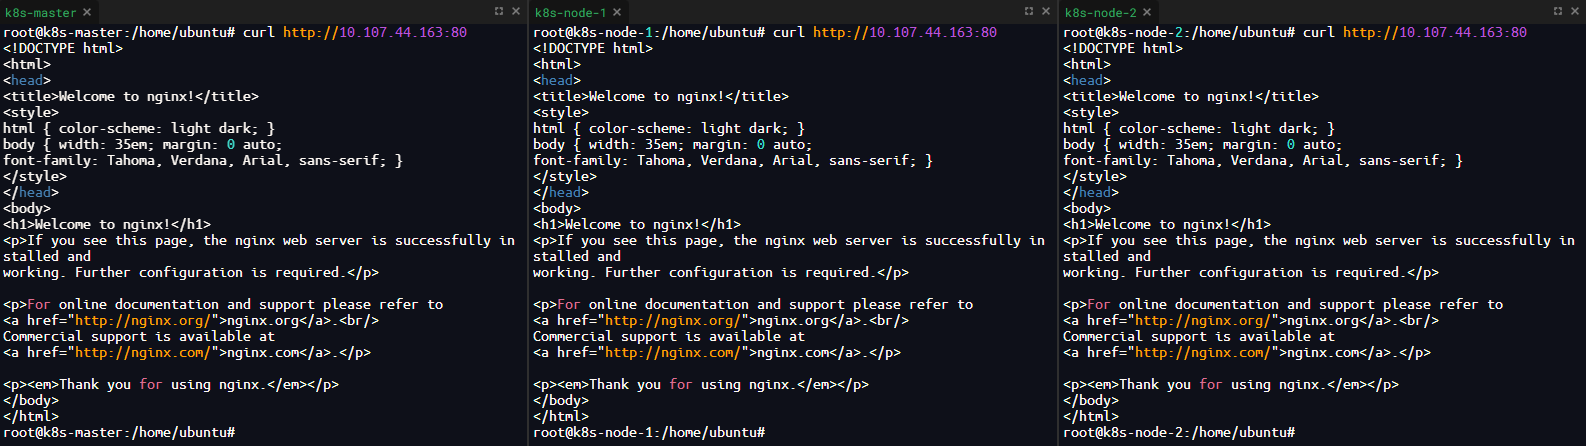Open the http://nginx.org/ link in k8s-master output
Screen dimensions: 1586x446
pos(142,321)
